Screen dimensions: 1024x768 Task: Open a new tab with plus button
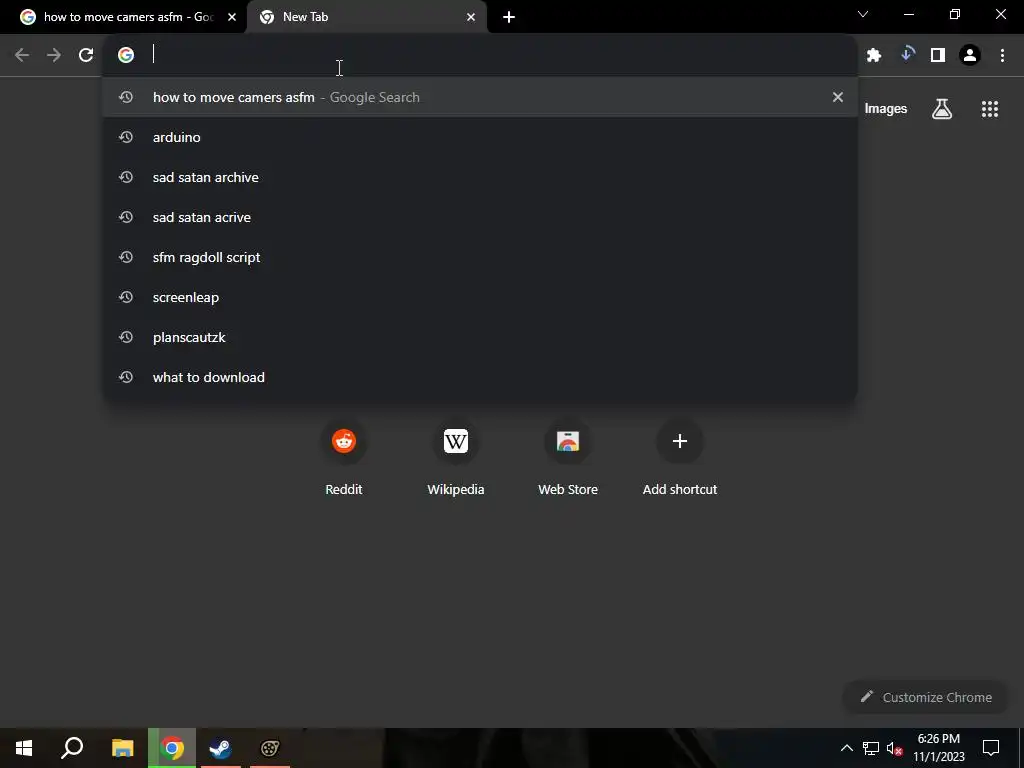[x=509, y=18]
